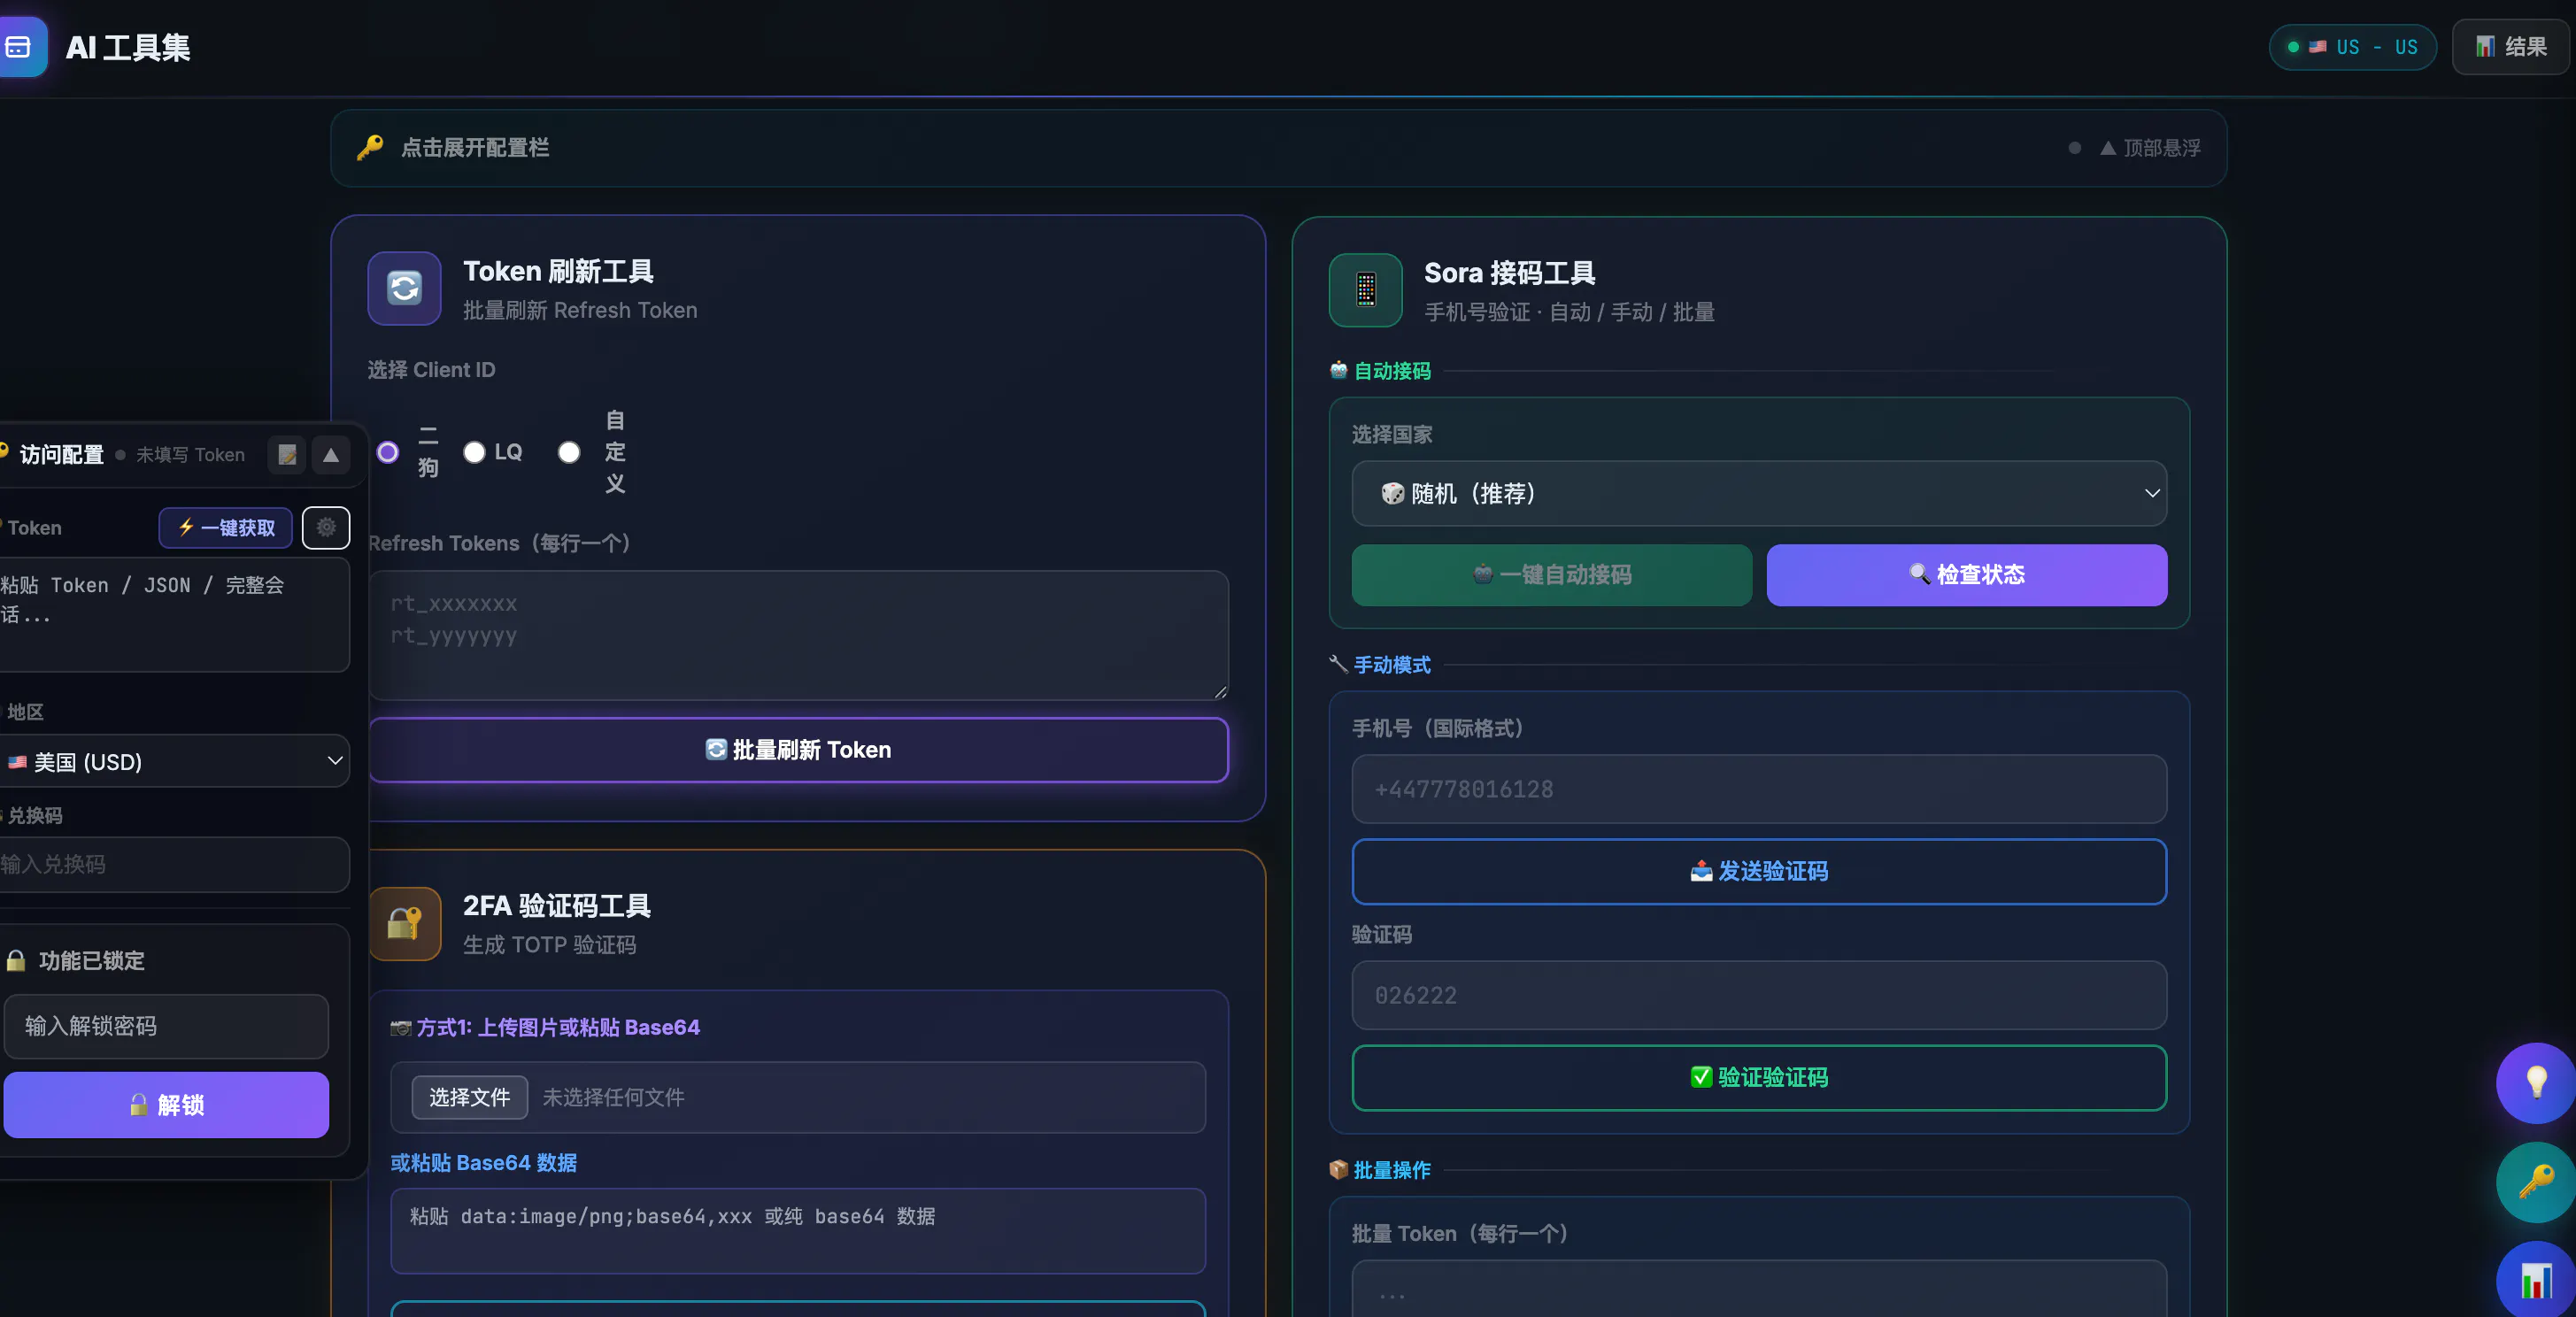The height and width of the screenshot is (1317, 2576).
Task: Click the notepad edit icon in 访问配置
Action: pyautogui.click(x=287, y=455)
